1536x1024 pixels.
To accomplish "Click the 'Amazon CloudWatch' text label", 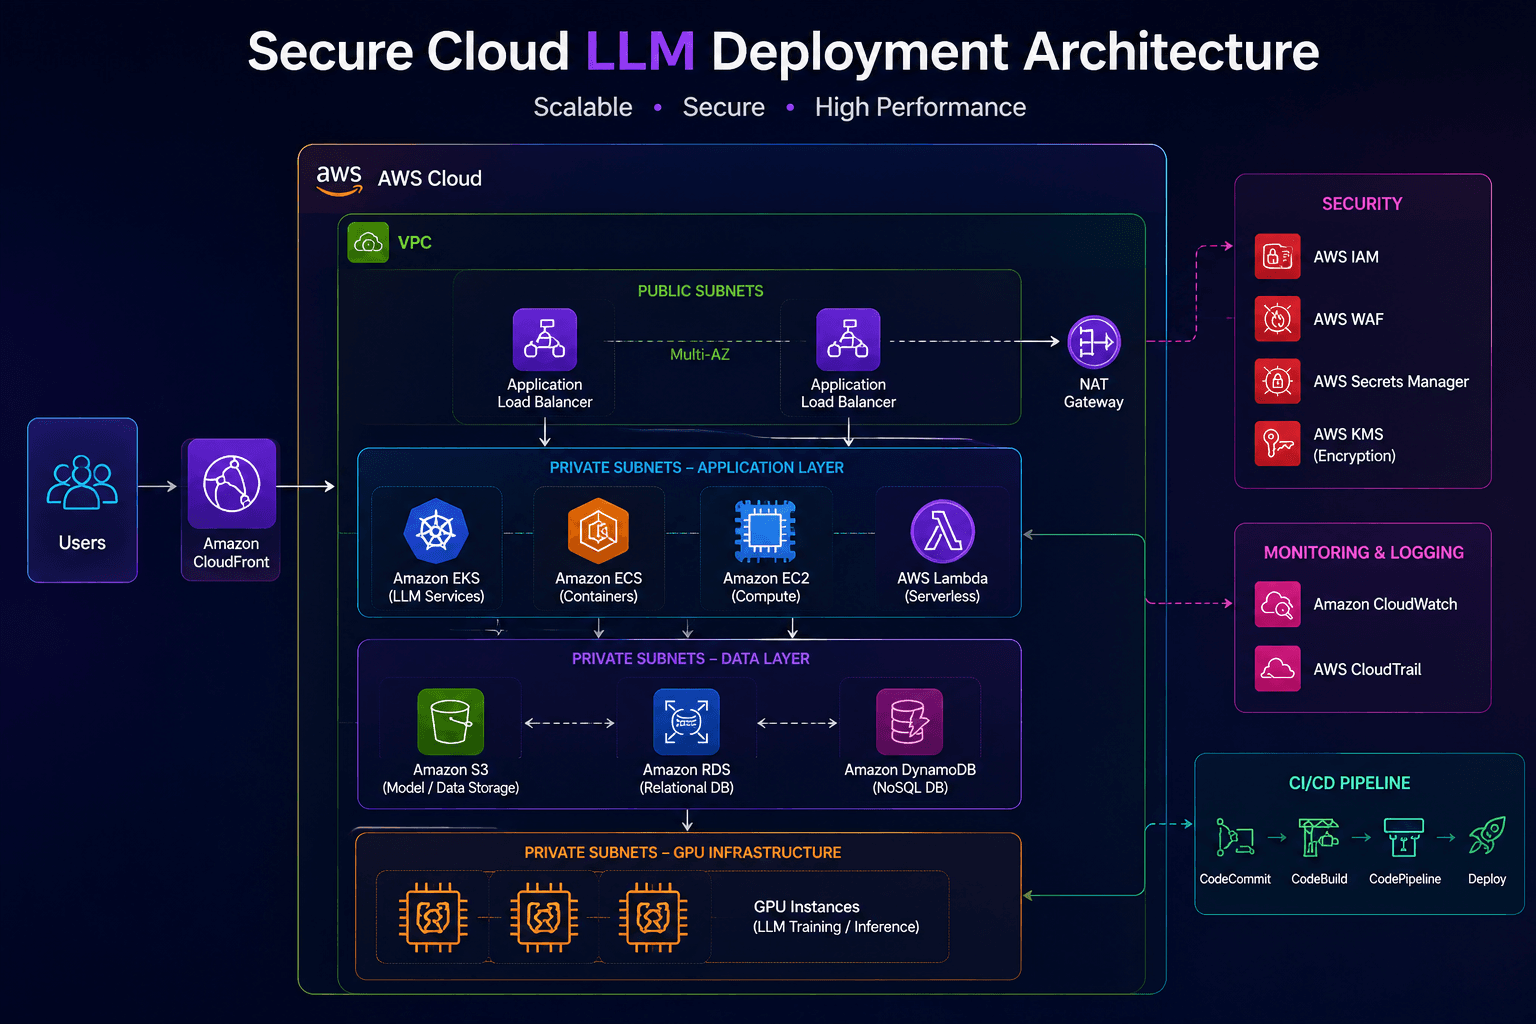I will [1385, 604].
